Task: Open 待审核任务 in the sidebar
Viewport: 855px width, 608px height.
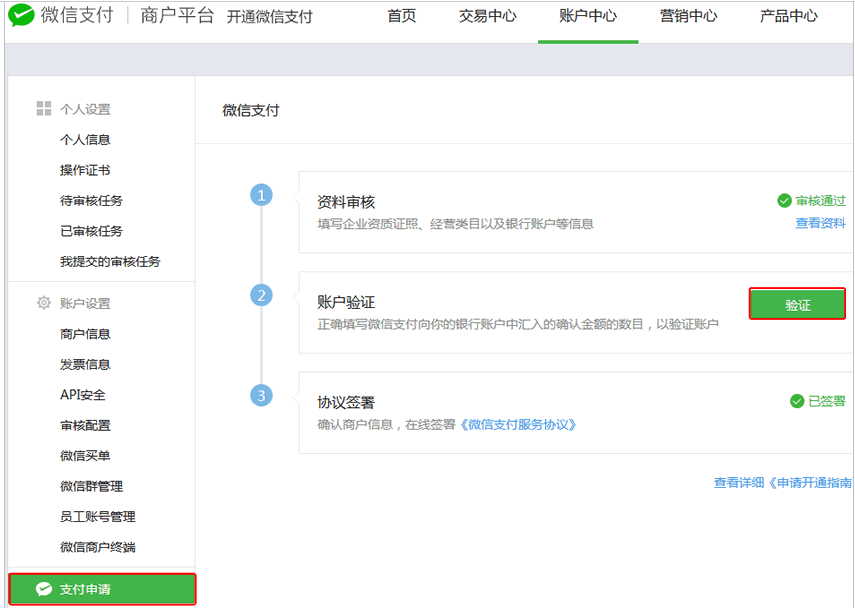Action: [x=91, y=201]
